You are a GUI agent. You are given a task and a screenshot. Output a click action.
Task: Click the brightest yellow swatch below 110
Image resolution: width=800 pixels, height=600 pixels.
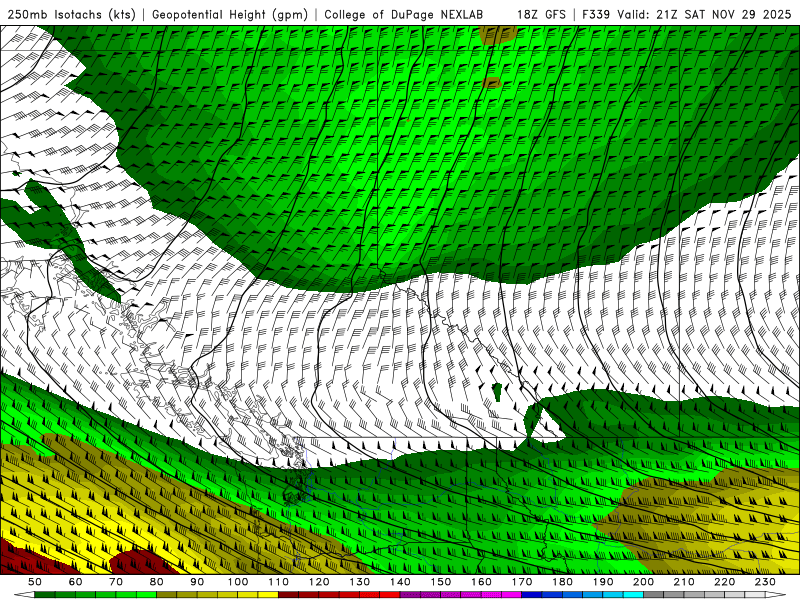[268, 595]
